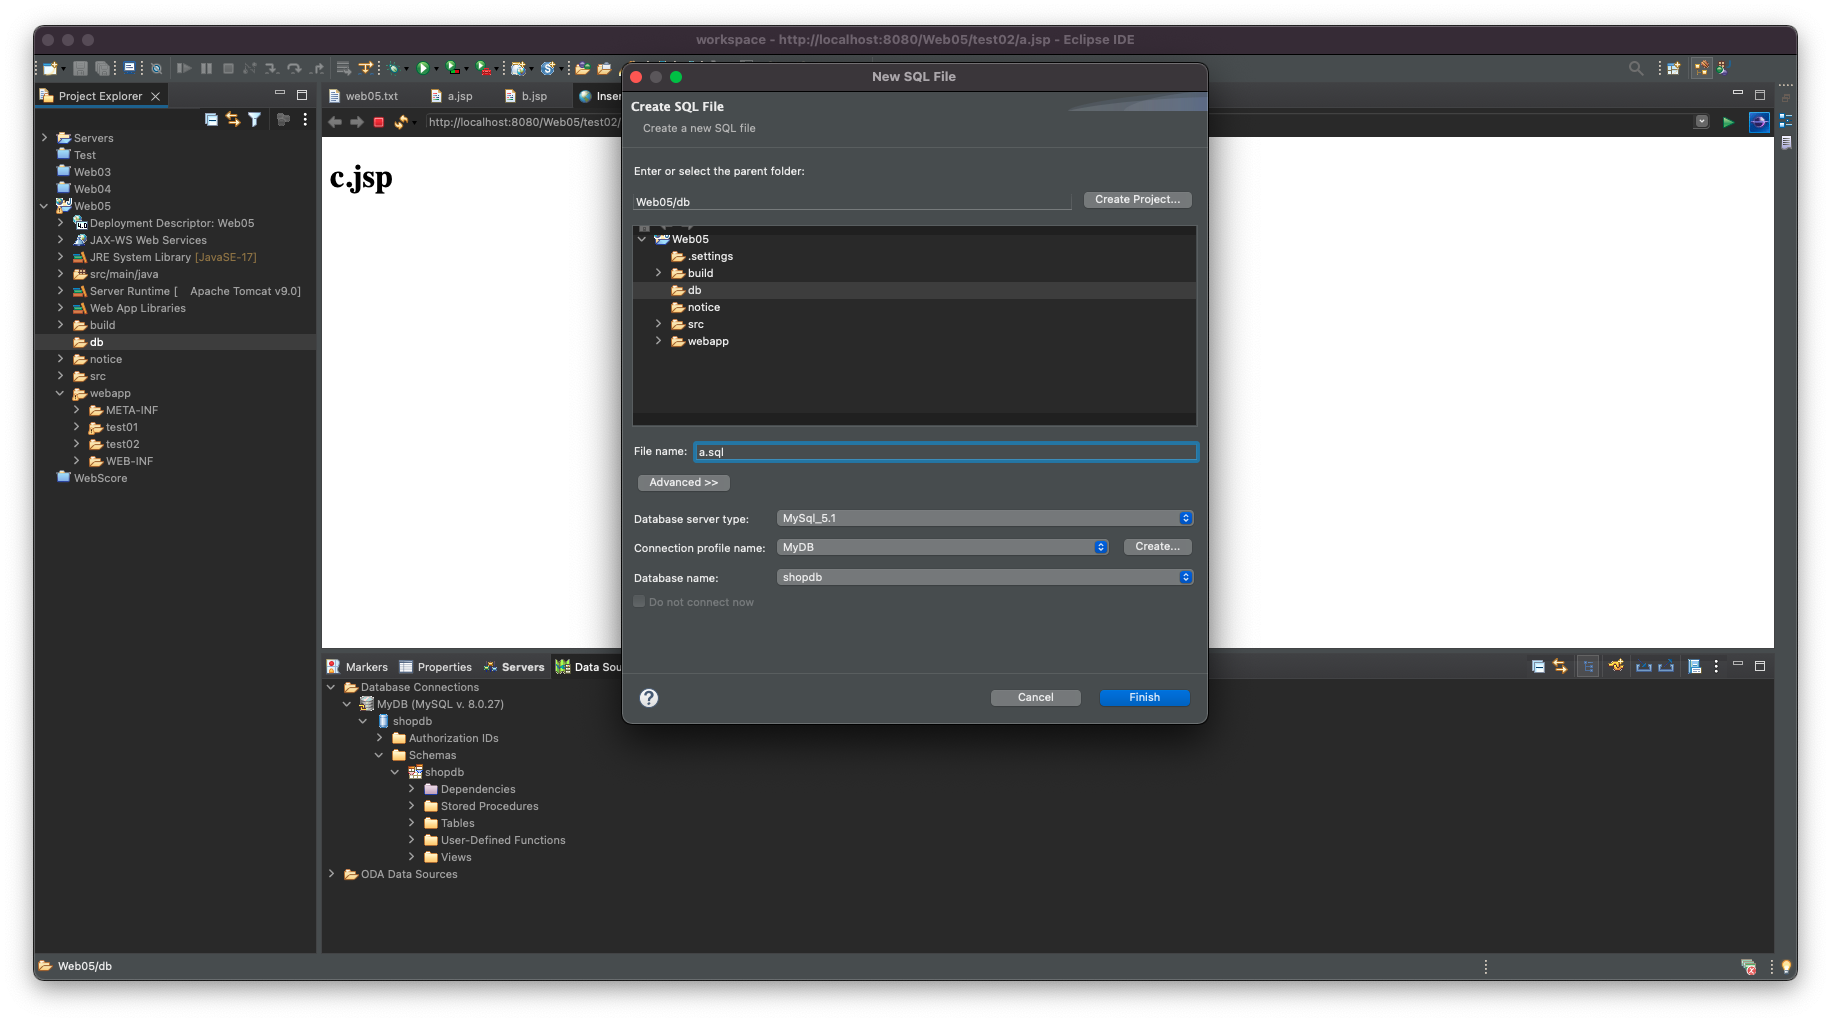The image size is (1831, 1022).
Task: Open the Servers tab in bottom panel
Action: [514, 667]
